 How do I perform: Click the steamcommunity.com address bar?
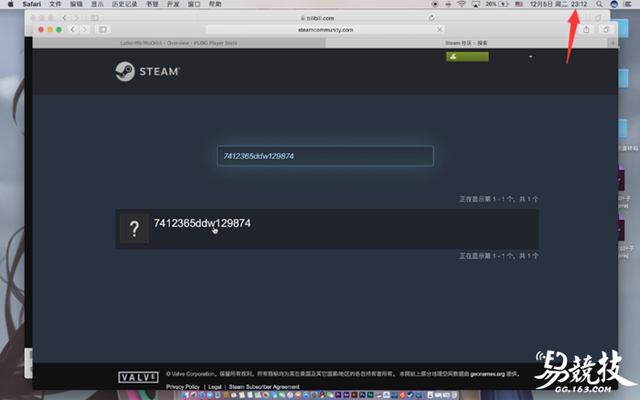coord(325,30)
